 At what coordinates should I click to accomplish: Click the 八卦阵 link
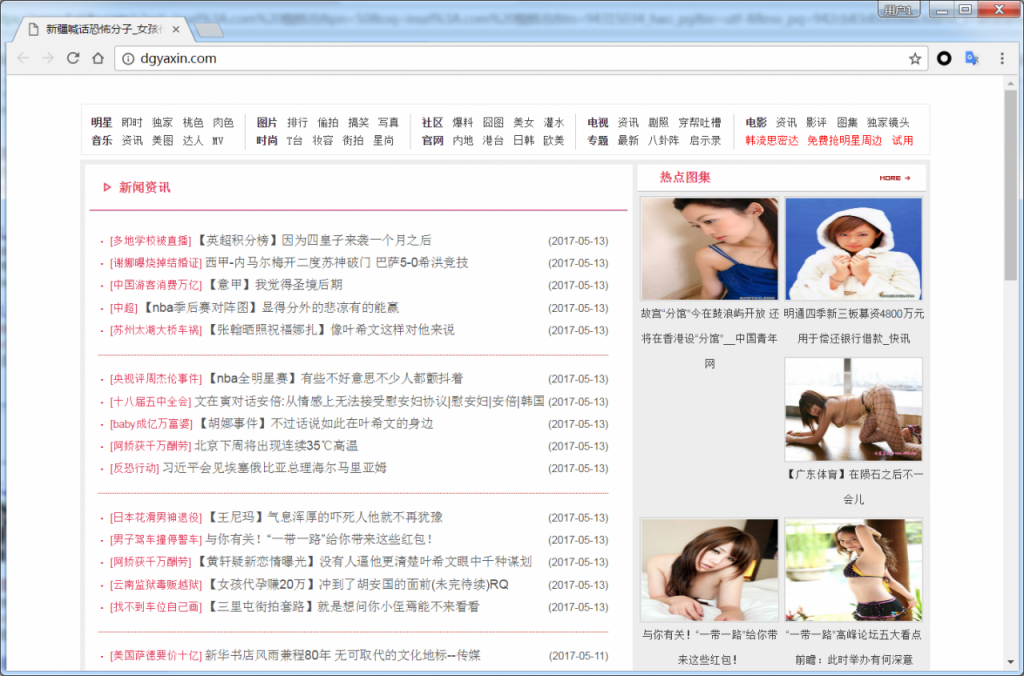point(664,140)
